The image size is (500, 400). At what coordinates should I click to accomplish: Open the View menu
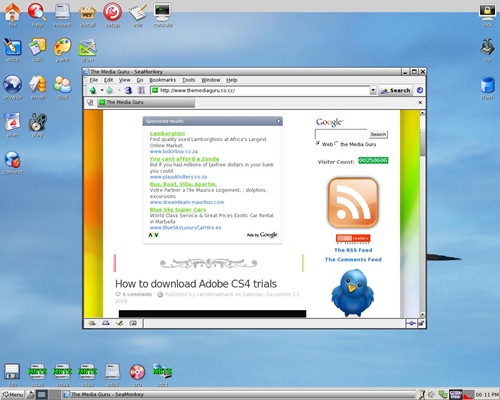point(125,80)
